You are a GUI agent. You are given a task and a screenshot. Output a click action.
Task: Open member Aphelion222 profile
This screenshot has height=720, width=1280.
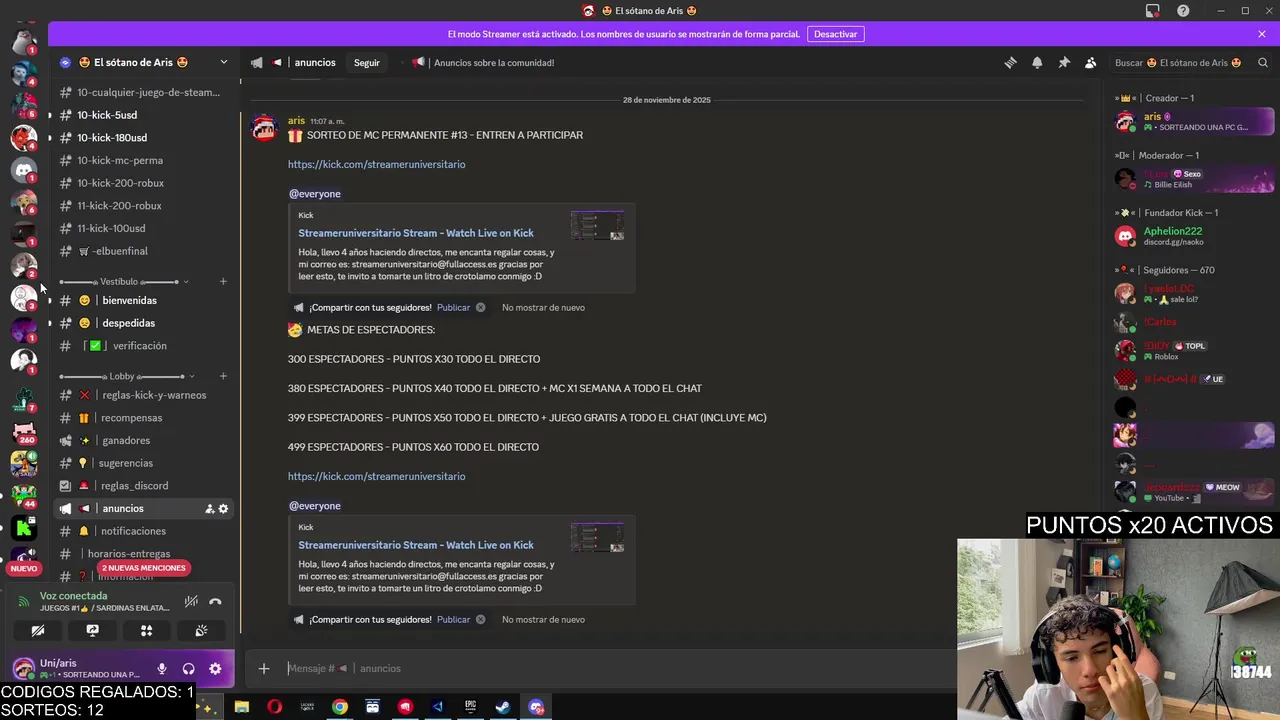point(1195,236)
